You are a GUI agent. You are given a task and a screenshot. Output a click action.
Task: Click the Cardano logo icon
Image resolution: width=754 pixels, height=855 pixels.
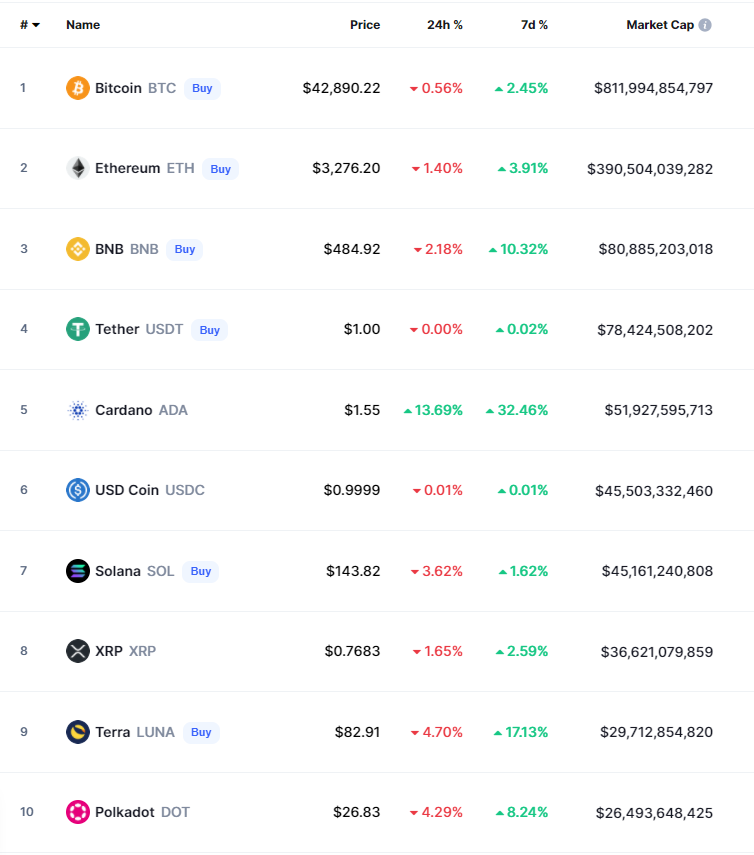pos(78,410)
